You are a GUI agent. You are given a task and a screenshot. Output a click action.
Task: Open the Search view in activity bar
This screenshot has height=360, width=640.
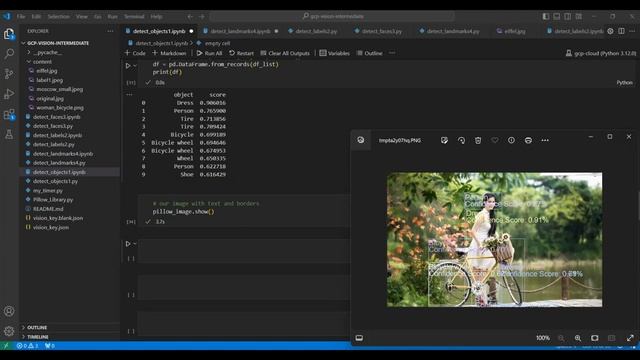(9, 53)
